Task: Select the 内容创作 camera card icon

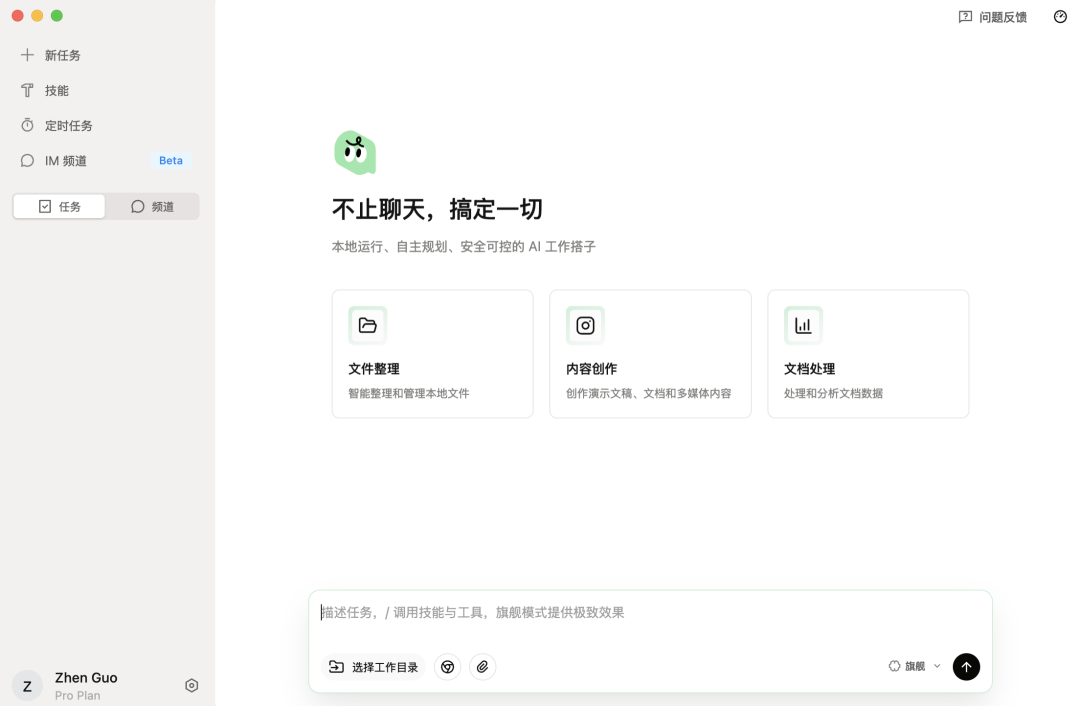Action: click(x=585, y=325)
